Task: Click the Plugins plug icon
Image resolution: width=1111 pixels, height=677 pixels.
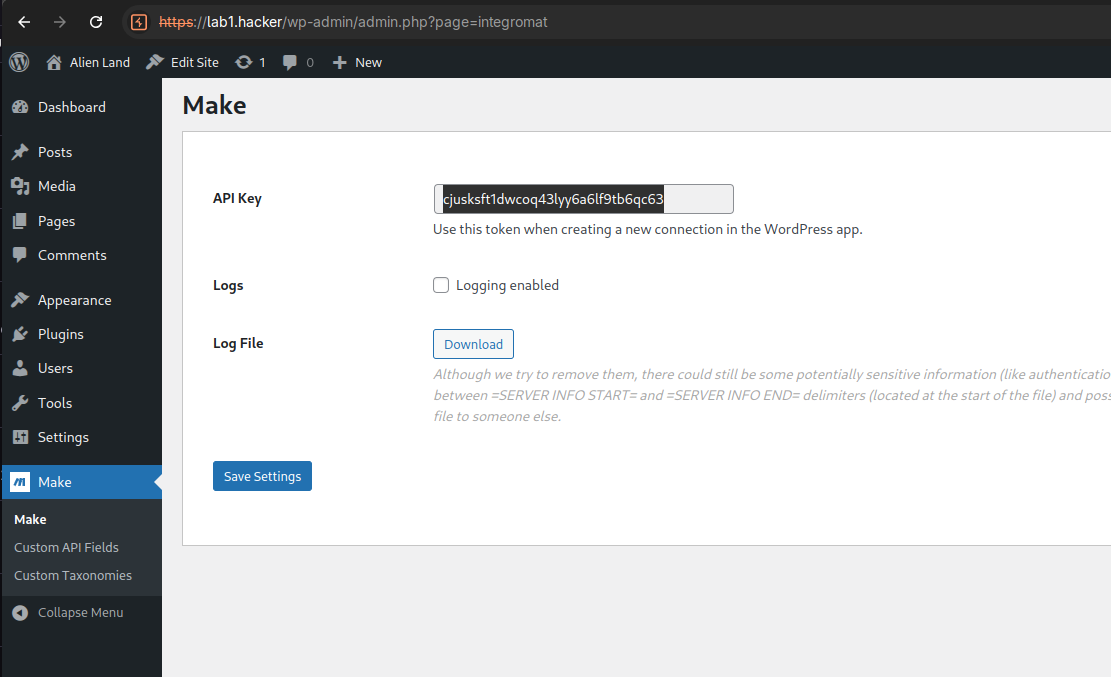Action: (21, 334)
